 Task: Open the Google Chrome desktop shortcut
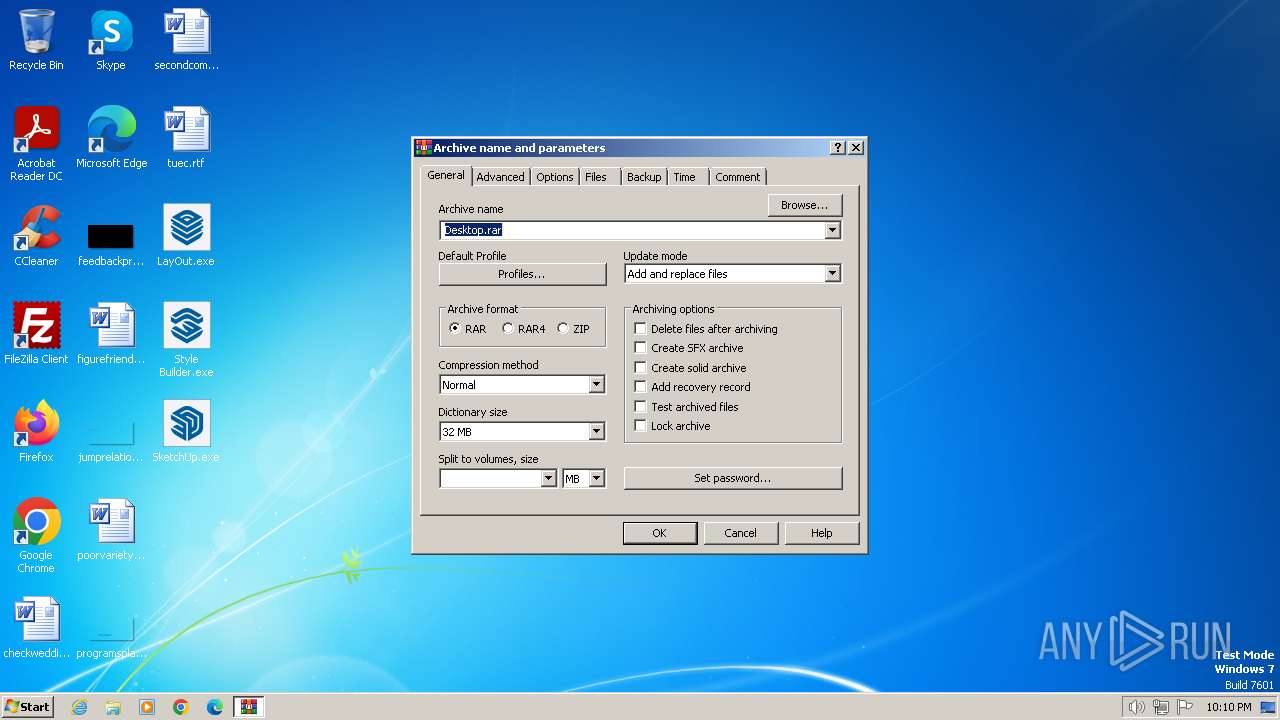36,536
